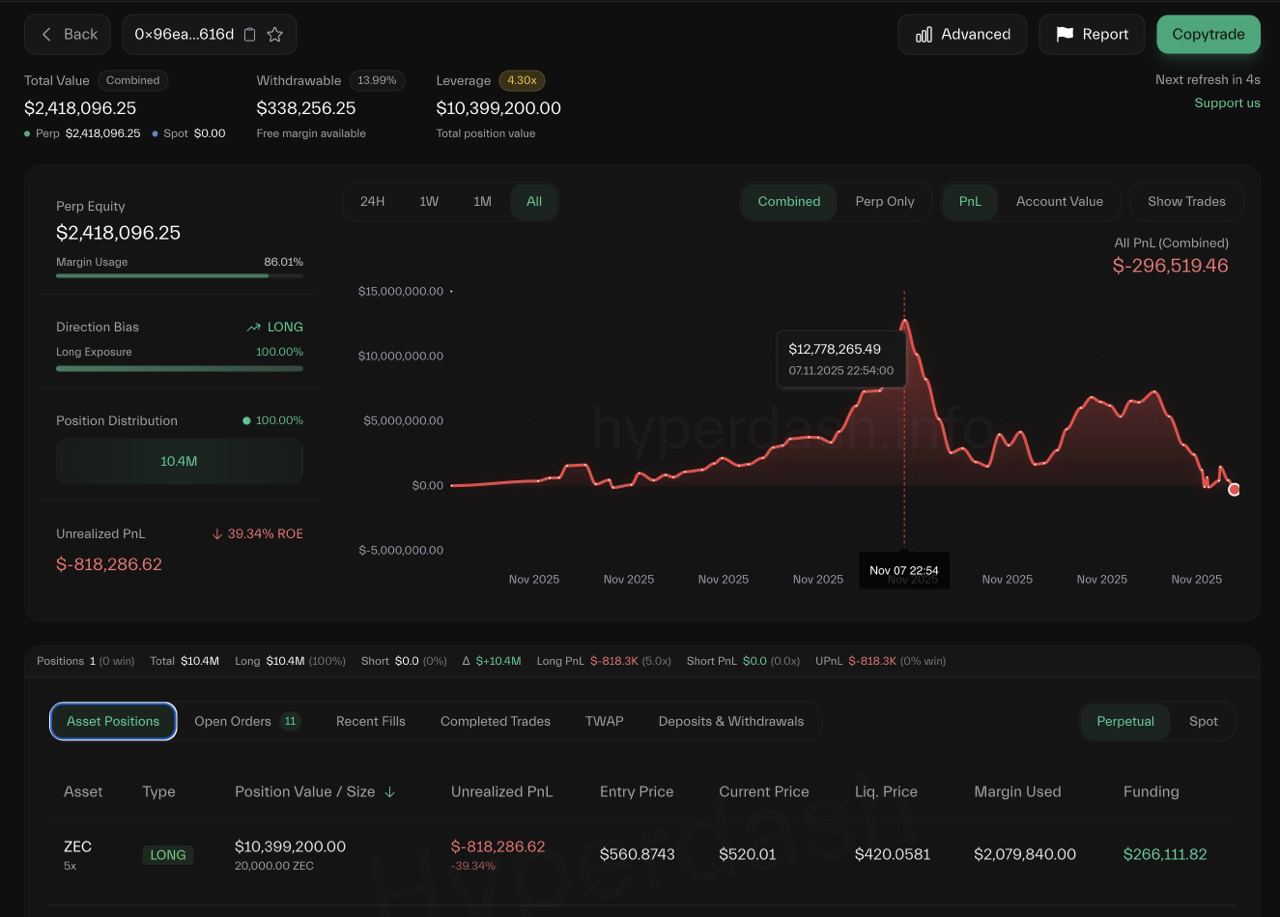
Task: Select the 1W time range
Action: click(429, 201)
